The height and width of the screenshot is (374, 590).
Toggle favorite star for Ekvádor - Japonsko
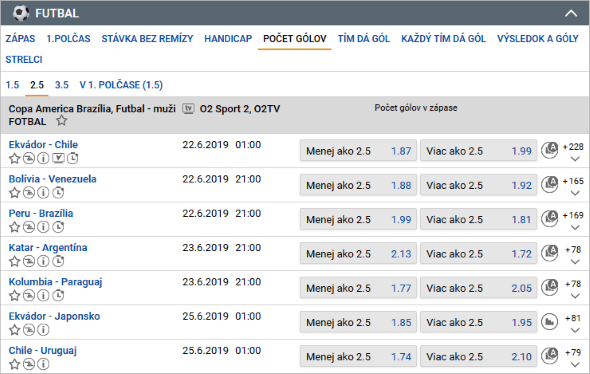15,330
